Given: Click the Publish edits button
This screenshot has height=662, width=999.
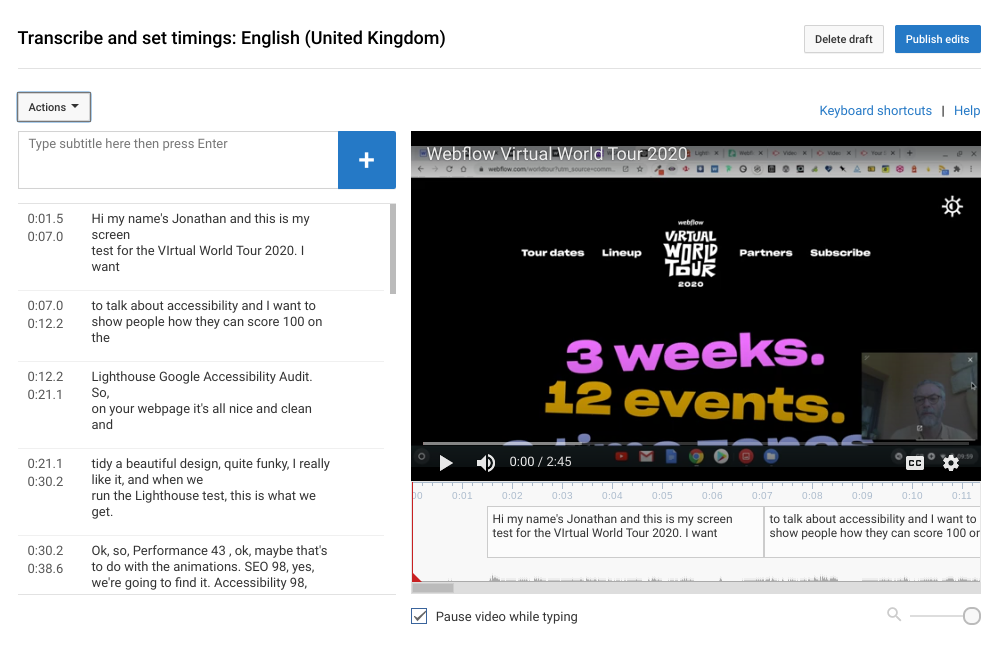Looking at the screenshot, I should 937,39.
